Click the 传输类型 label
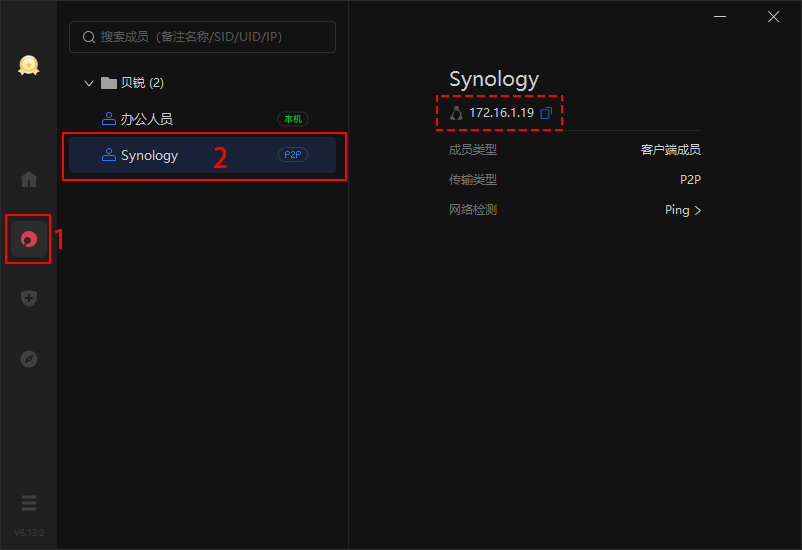Image resolution: width=802 pixels, height=550 pixels. tap(473, 180)
